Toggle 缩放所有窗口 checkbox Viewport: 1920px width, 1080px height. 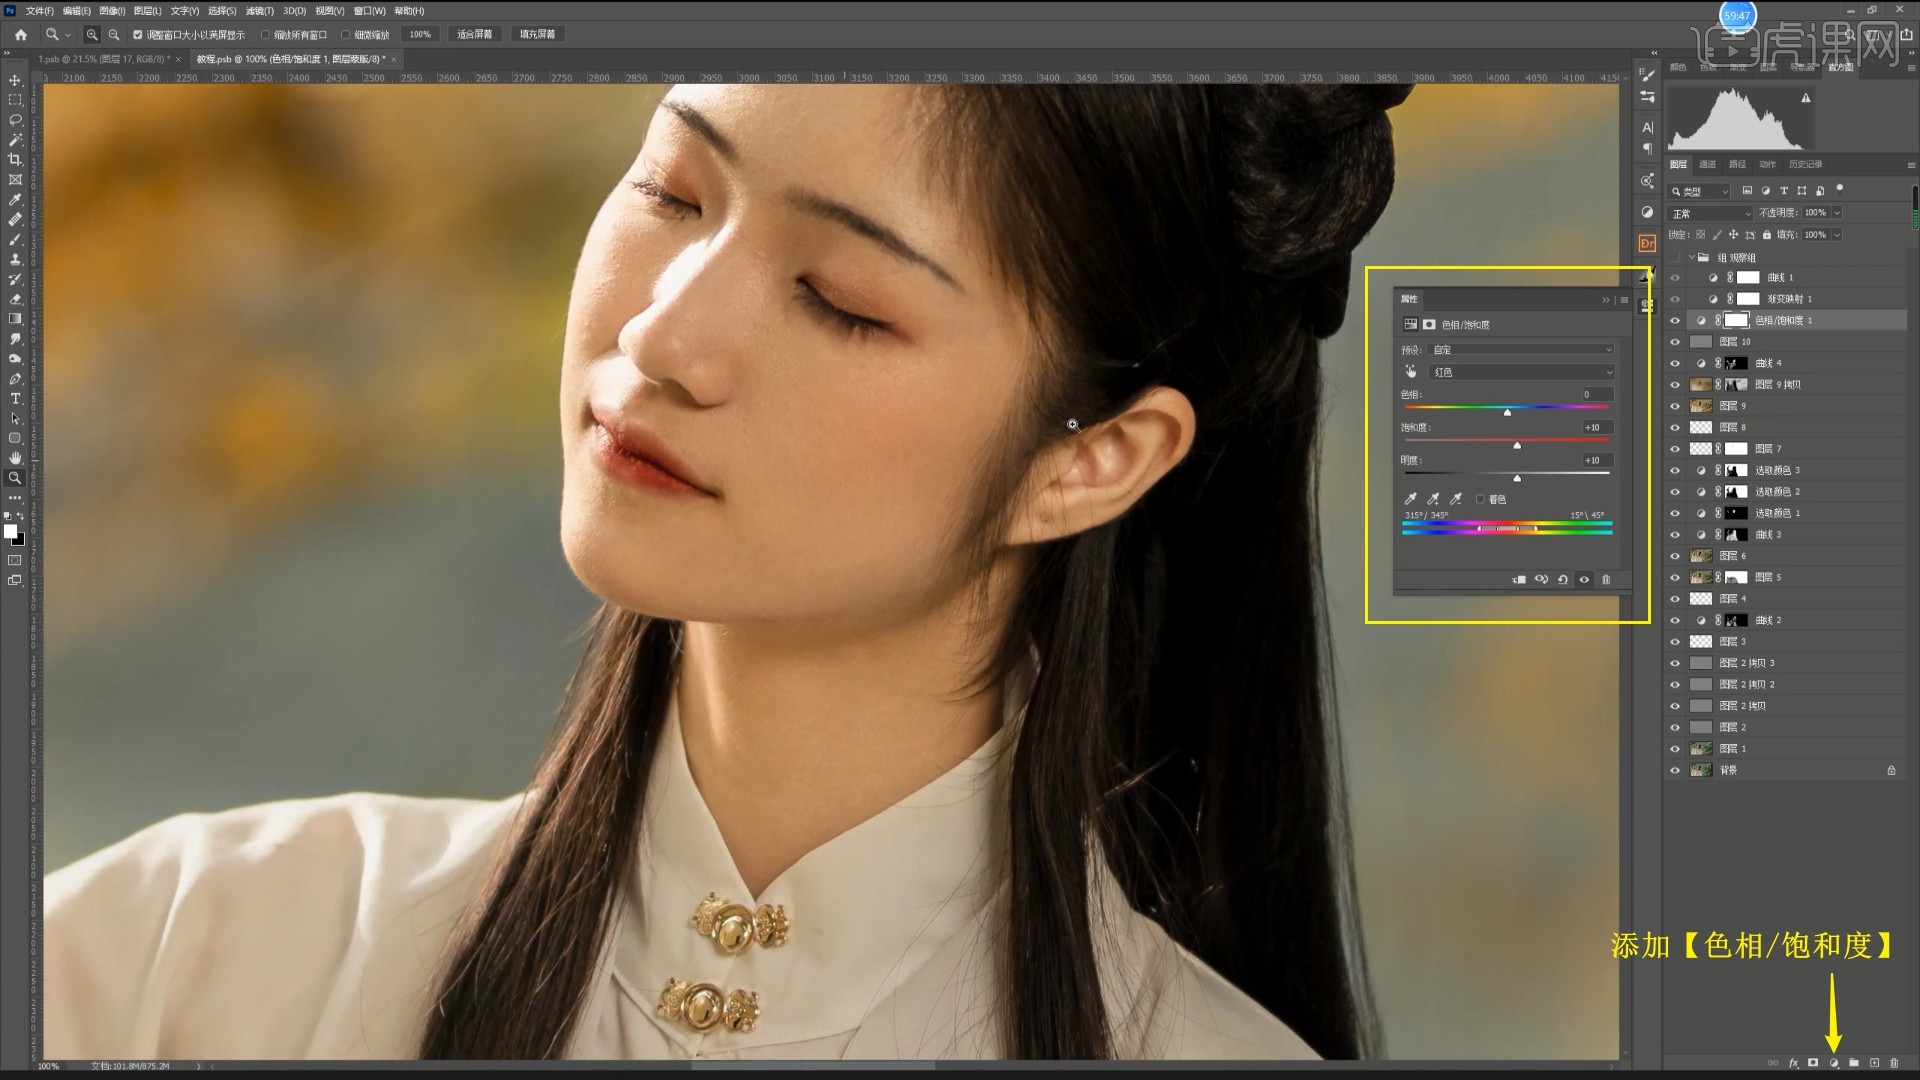pos(266,35)
